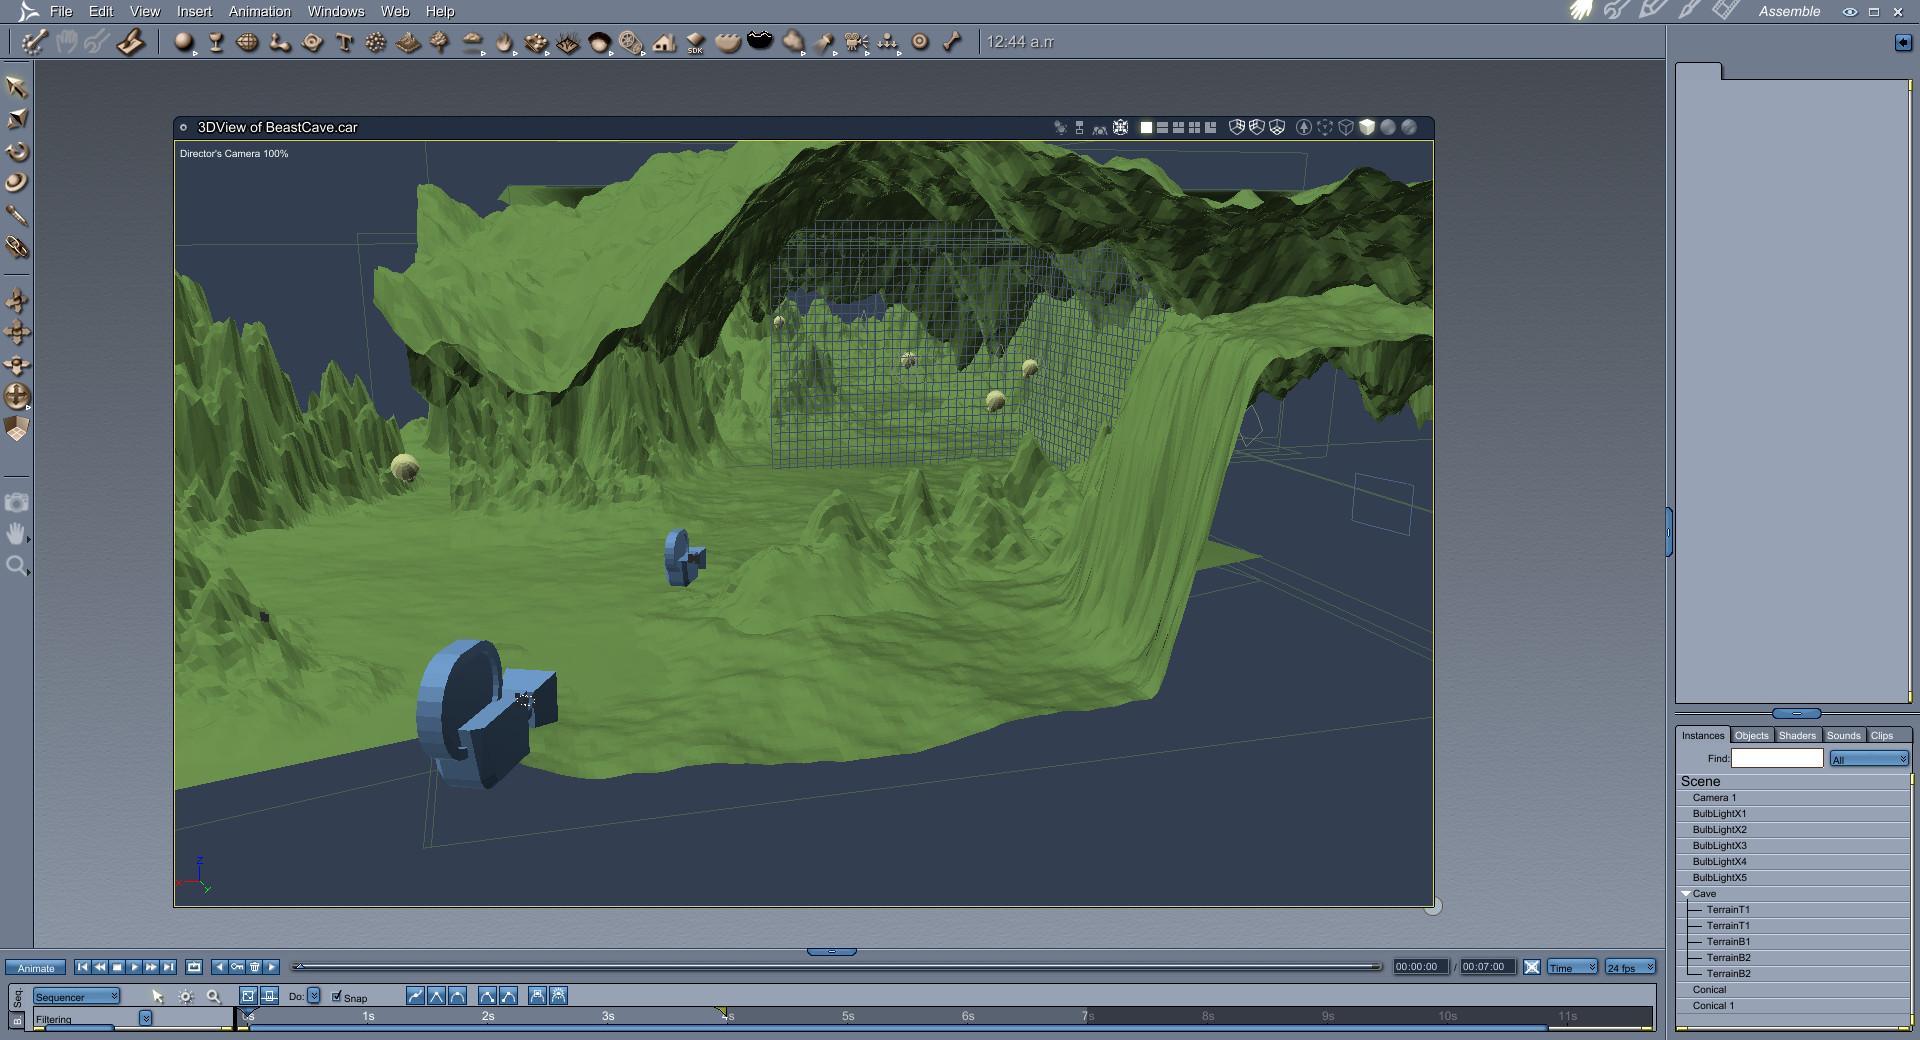This screenshot has width=1920, height=1040.
Task: Switch to the Objects tab
Action: 1752,736
